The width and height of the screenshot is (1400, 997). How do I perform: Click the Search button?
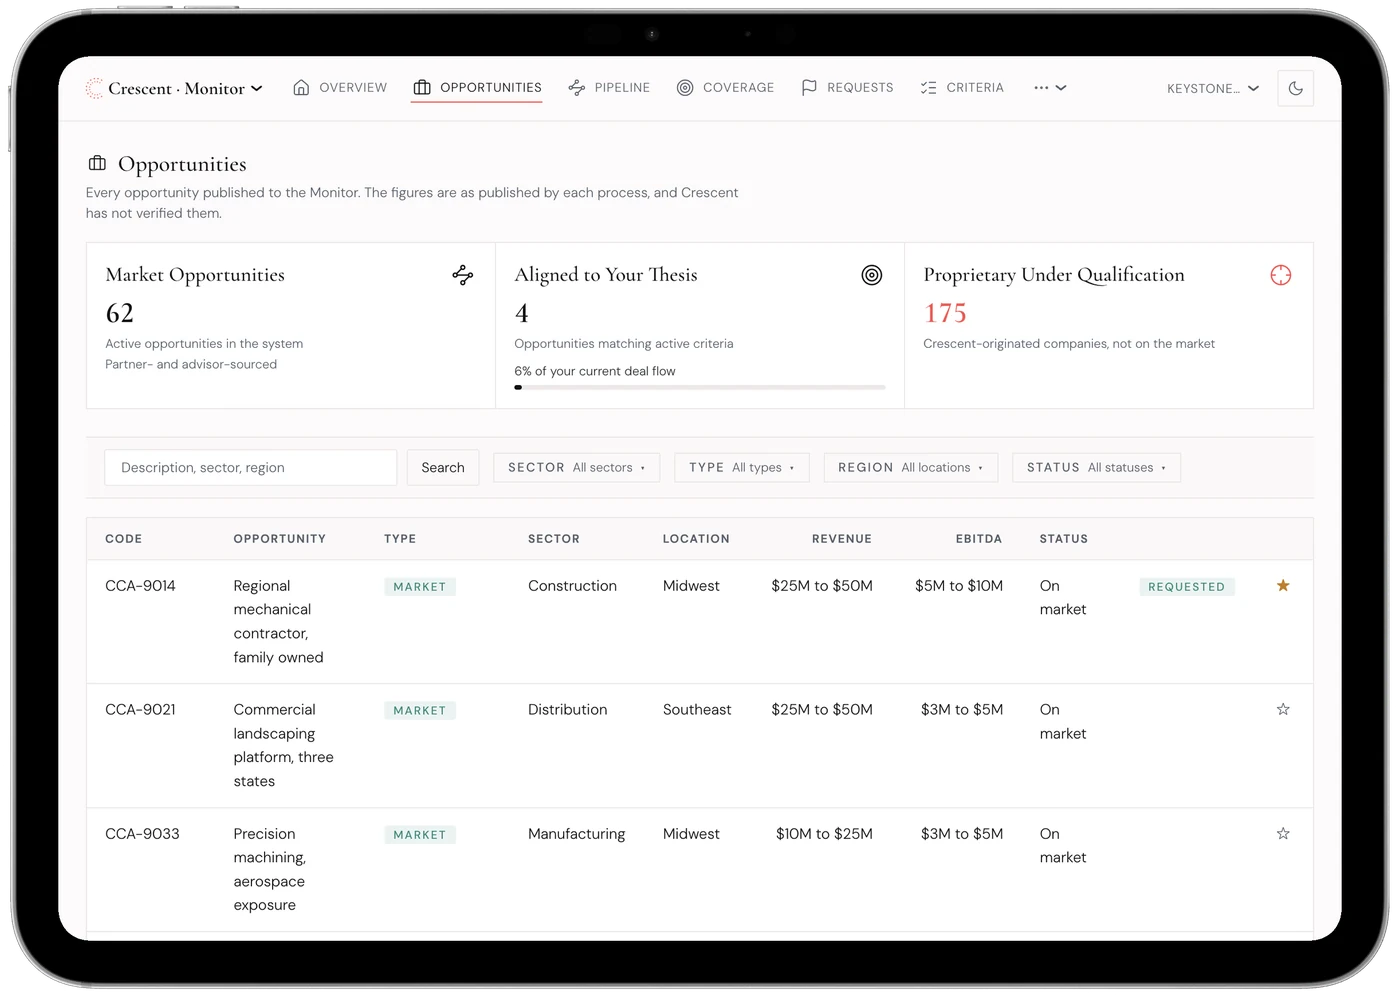tap(443, 468)
